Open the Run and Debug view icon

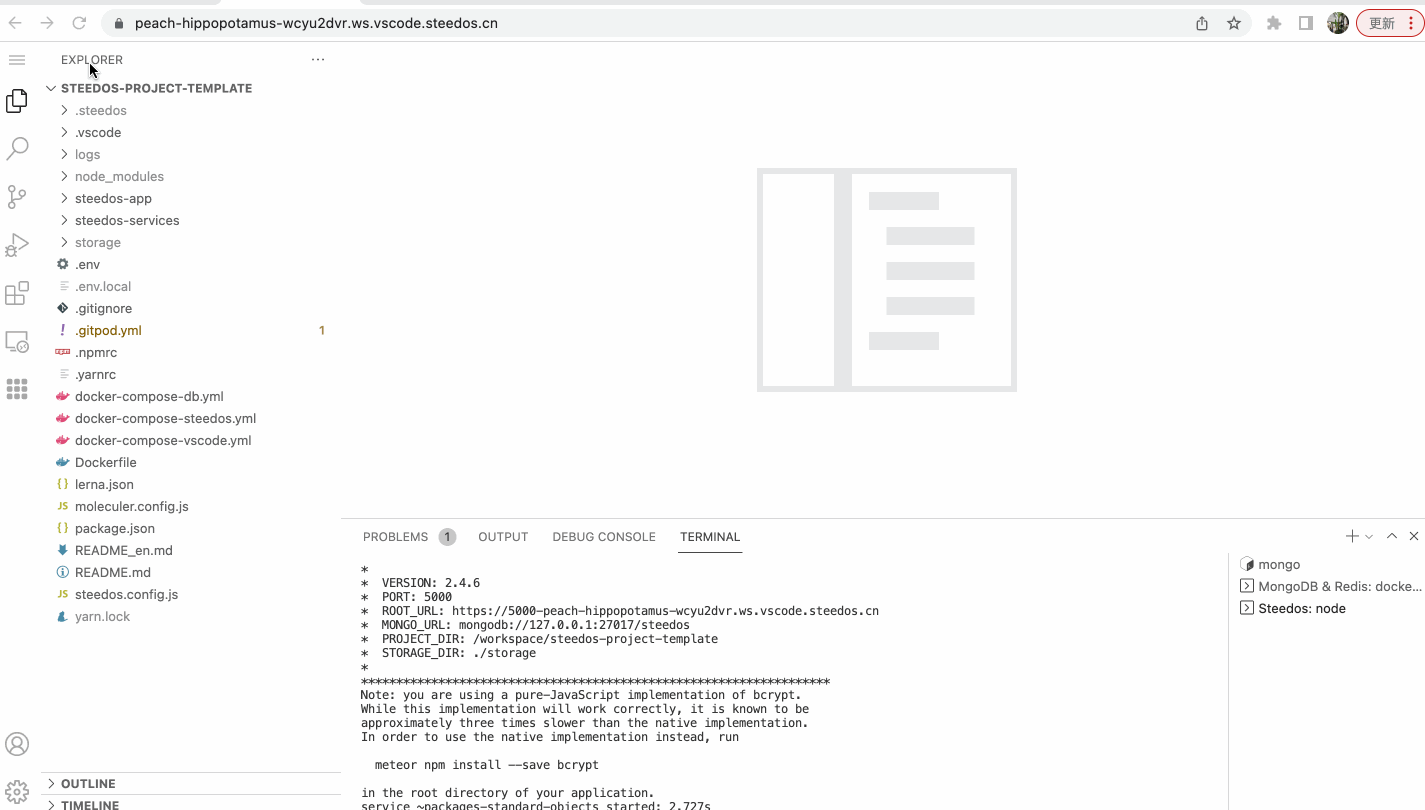point(17,245)
